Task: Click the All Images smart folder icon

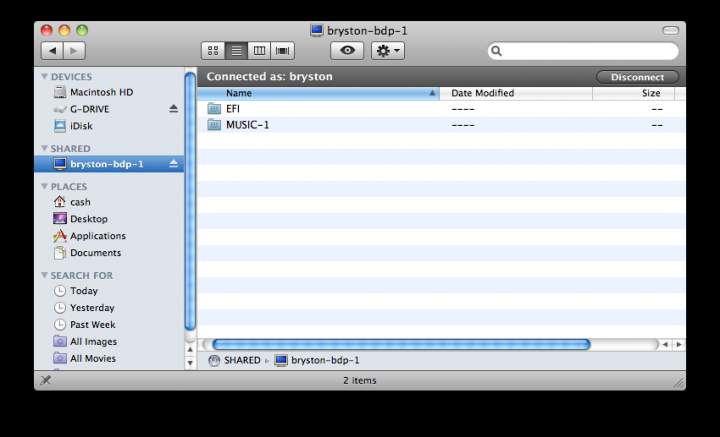Action: [60, 342]
